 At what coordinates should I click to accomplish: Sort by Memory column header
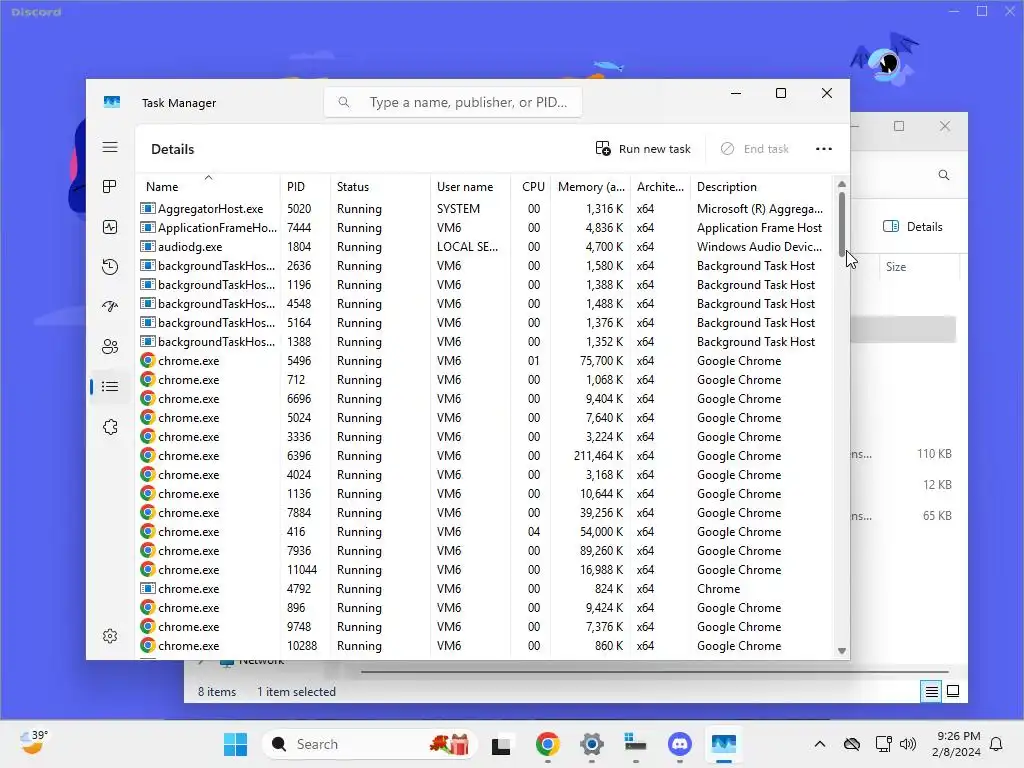pos(590,187)
